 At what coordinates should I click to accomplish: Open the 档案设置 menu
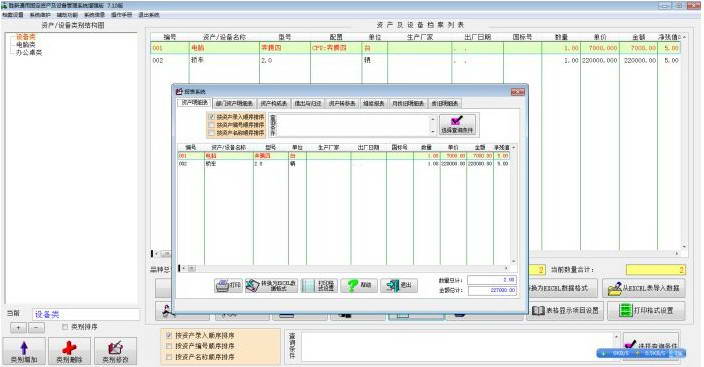[x=13, y=15]
